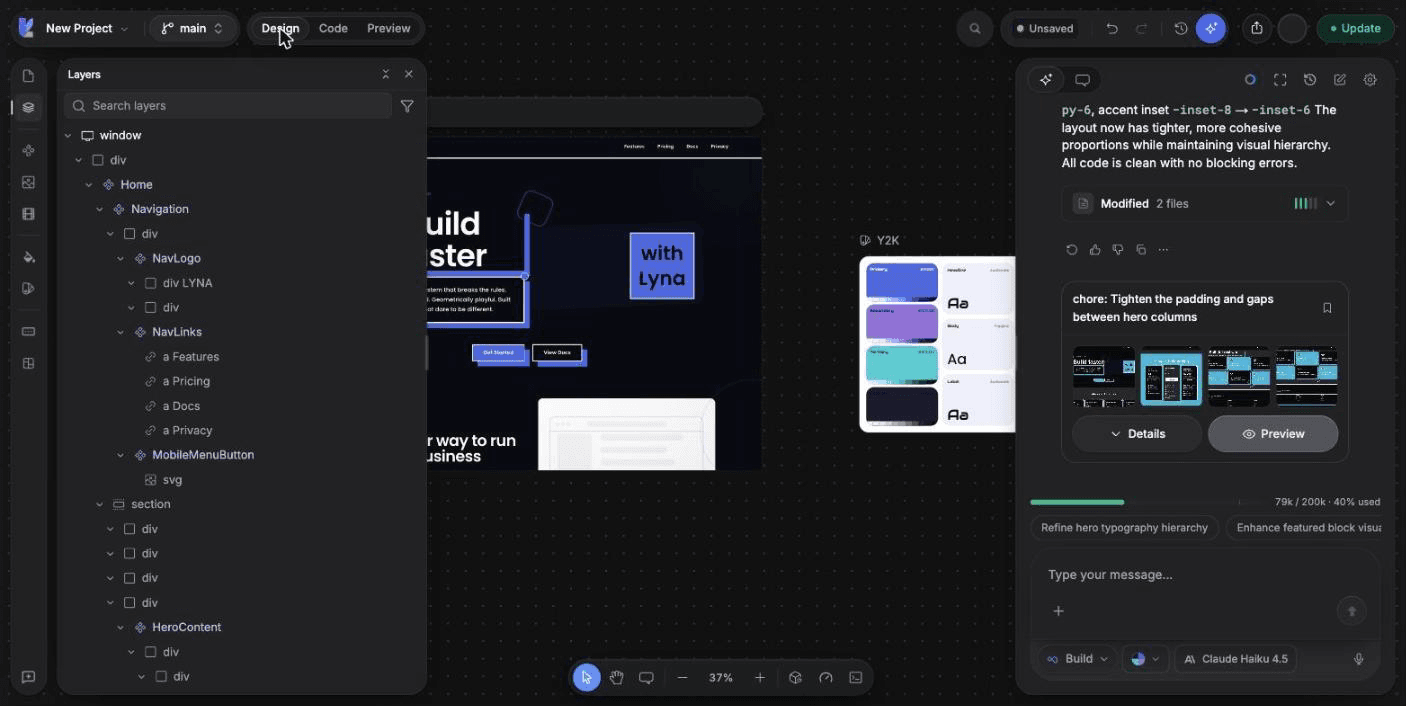The height and width of the screenshot is (706, 1406).
Task: Click the thumbs up icon on response
Action: 1095,250
